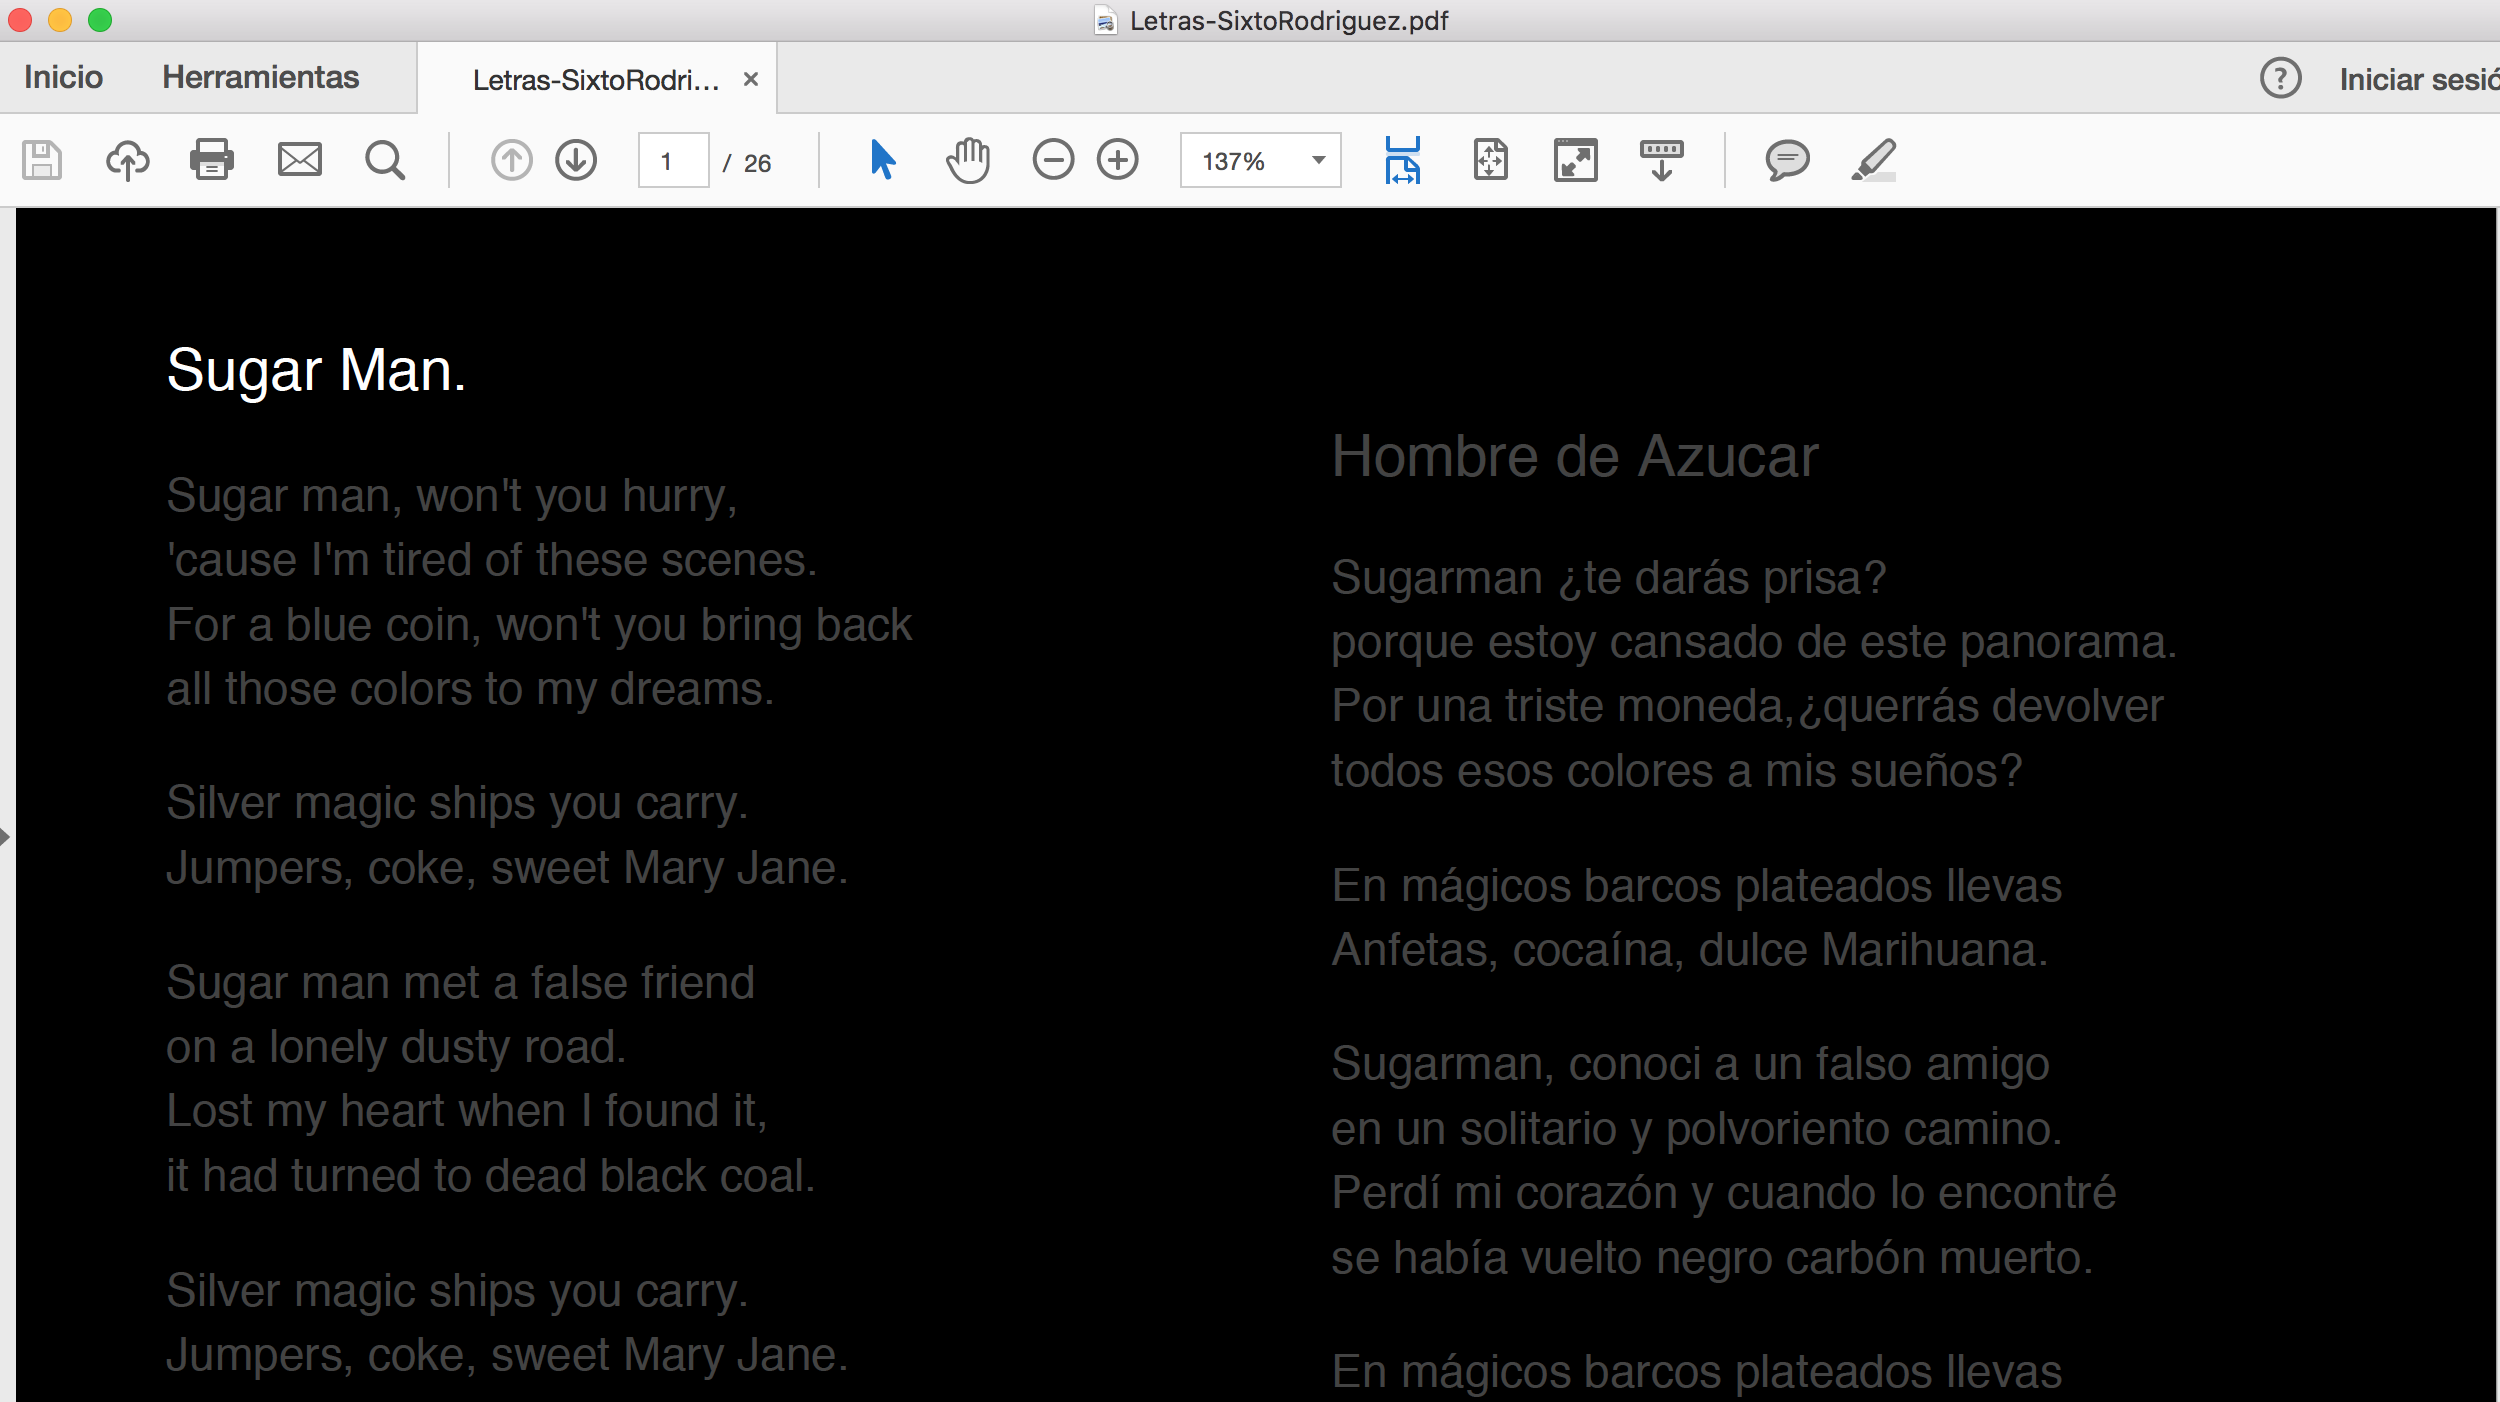
Task: Close the Letras-SixtoRodri... tab
Action: pyautogui.click(x=751, y=79)
